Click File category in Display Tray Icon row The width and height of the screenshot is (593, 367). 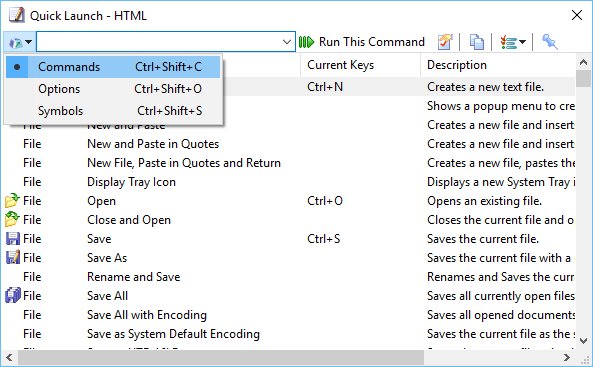tap(32, 182)
